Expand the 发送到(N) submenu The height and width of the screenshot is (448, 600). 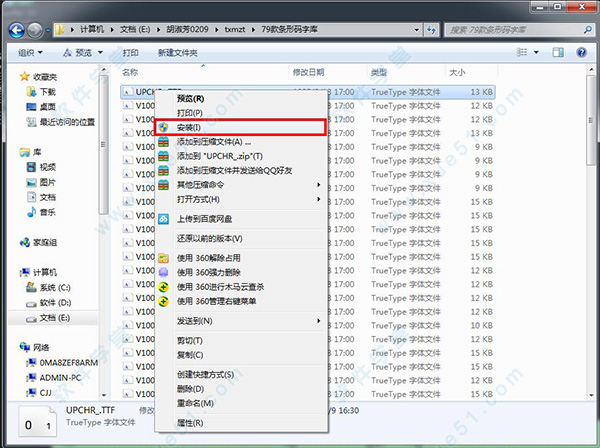pyautogui.click(x=318, y=321)
